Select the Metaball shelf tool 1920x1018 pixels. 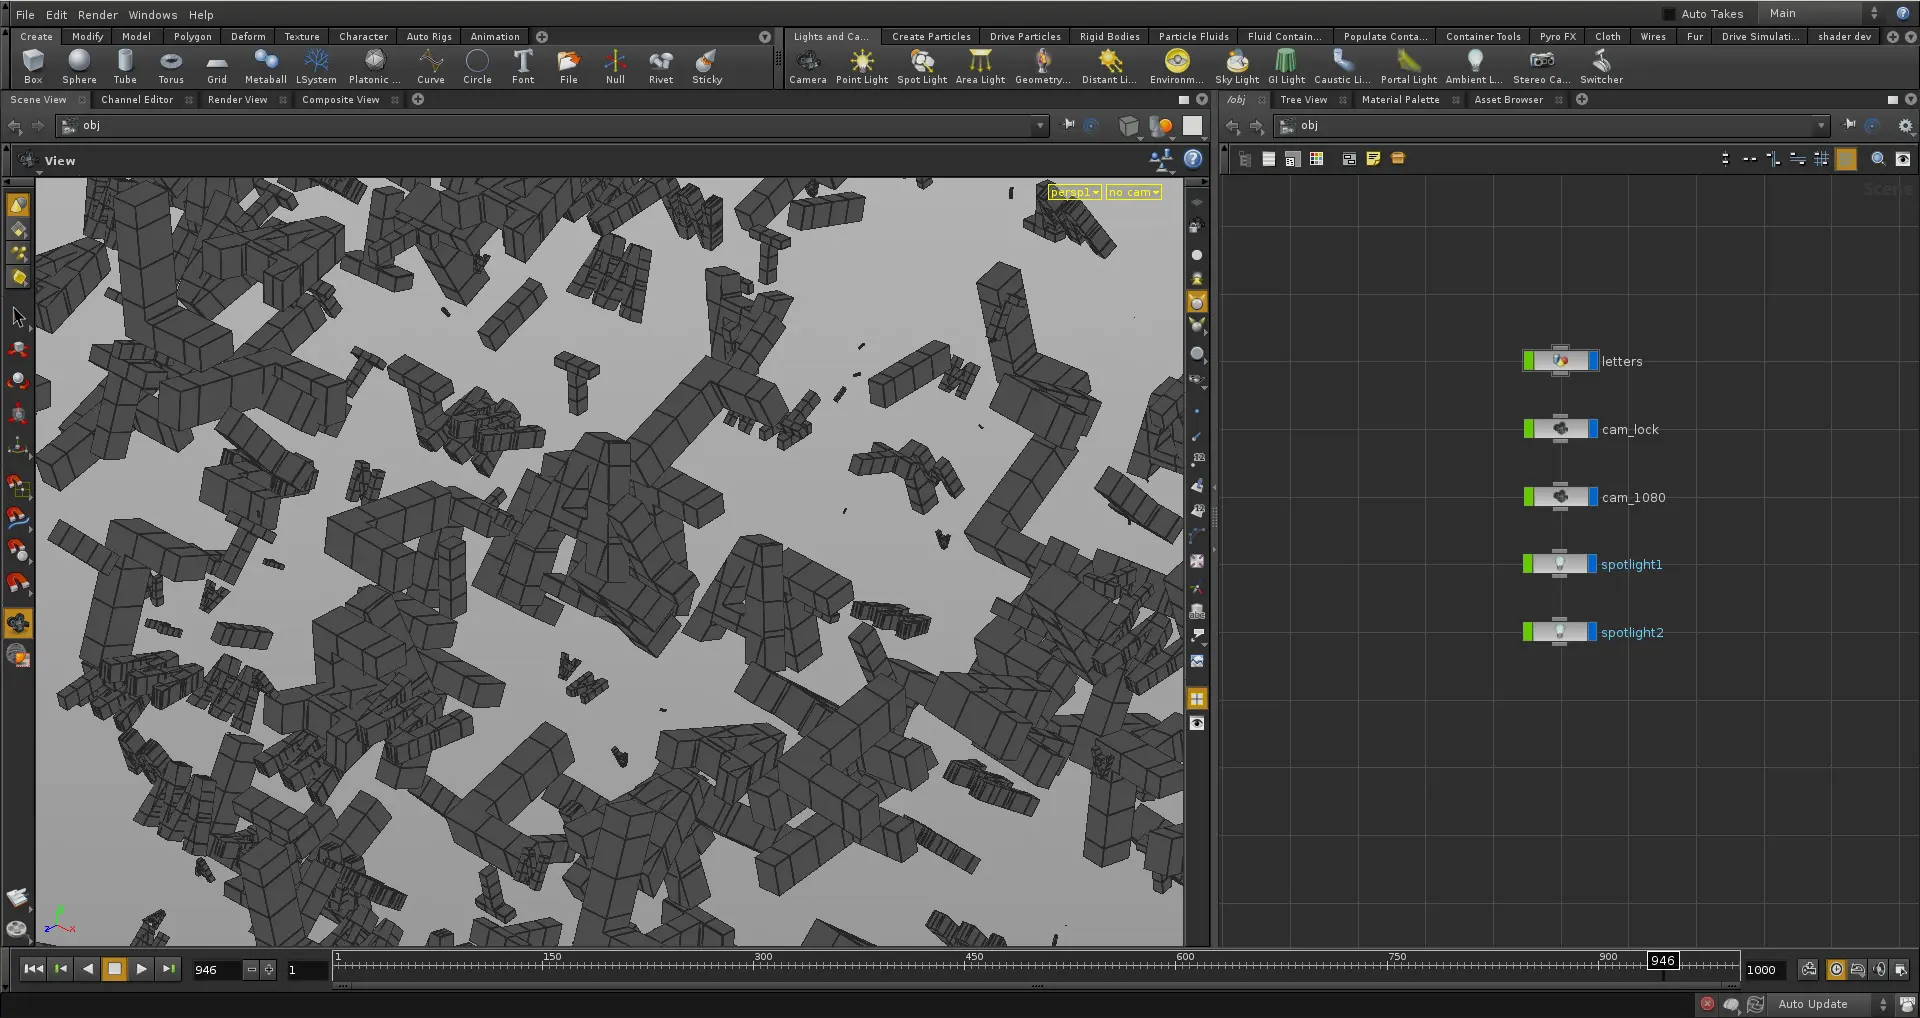pos(265,67)
